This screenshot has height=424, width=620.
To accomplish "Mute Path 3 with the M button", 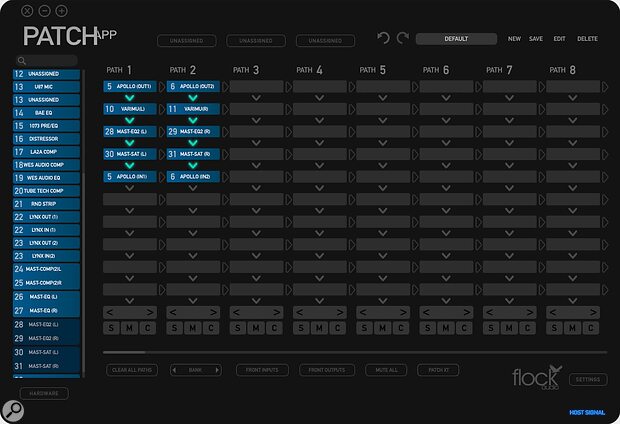I will [256, 328].
